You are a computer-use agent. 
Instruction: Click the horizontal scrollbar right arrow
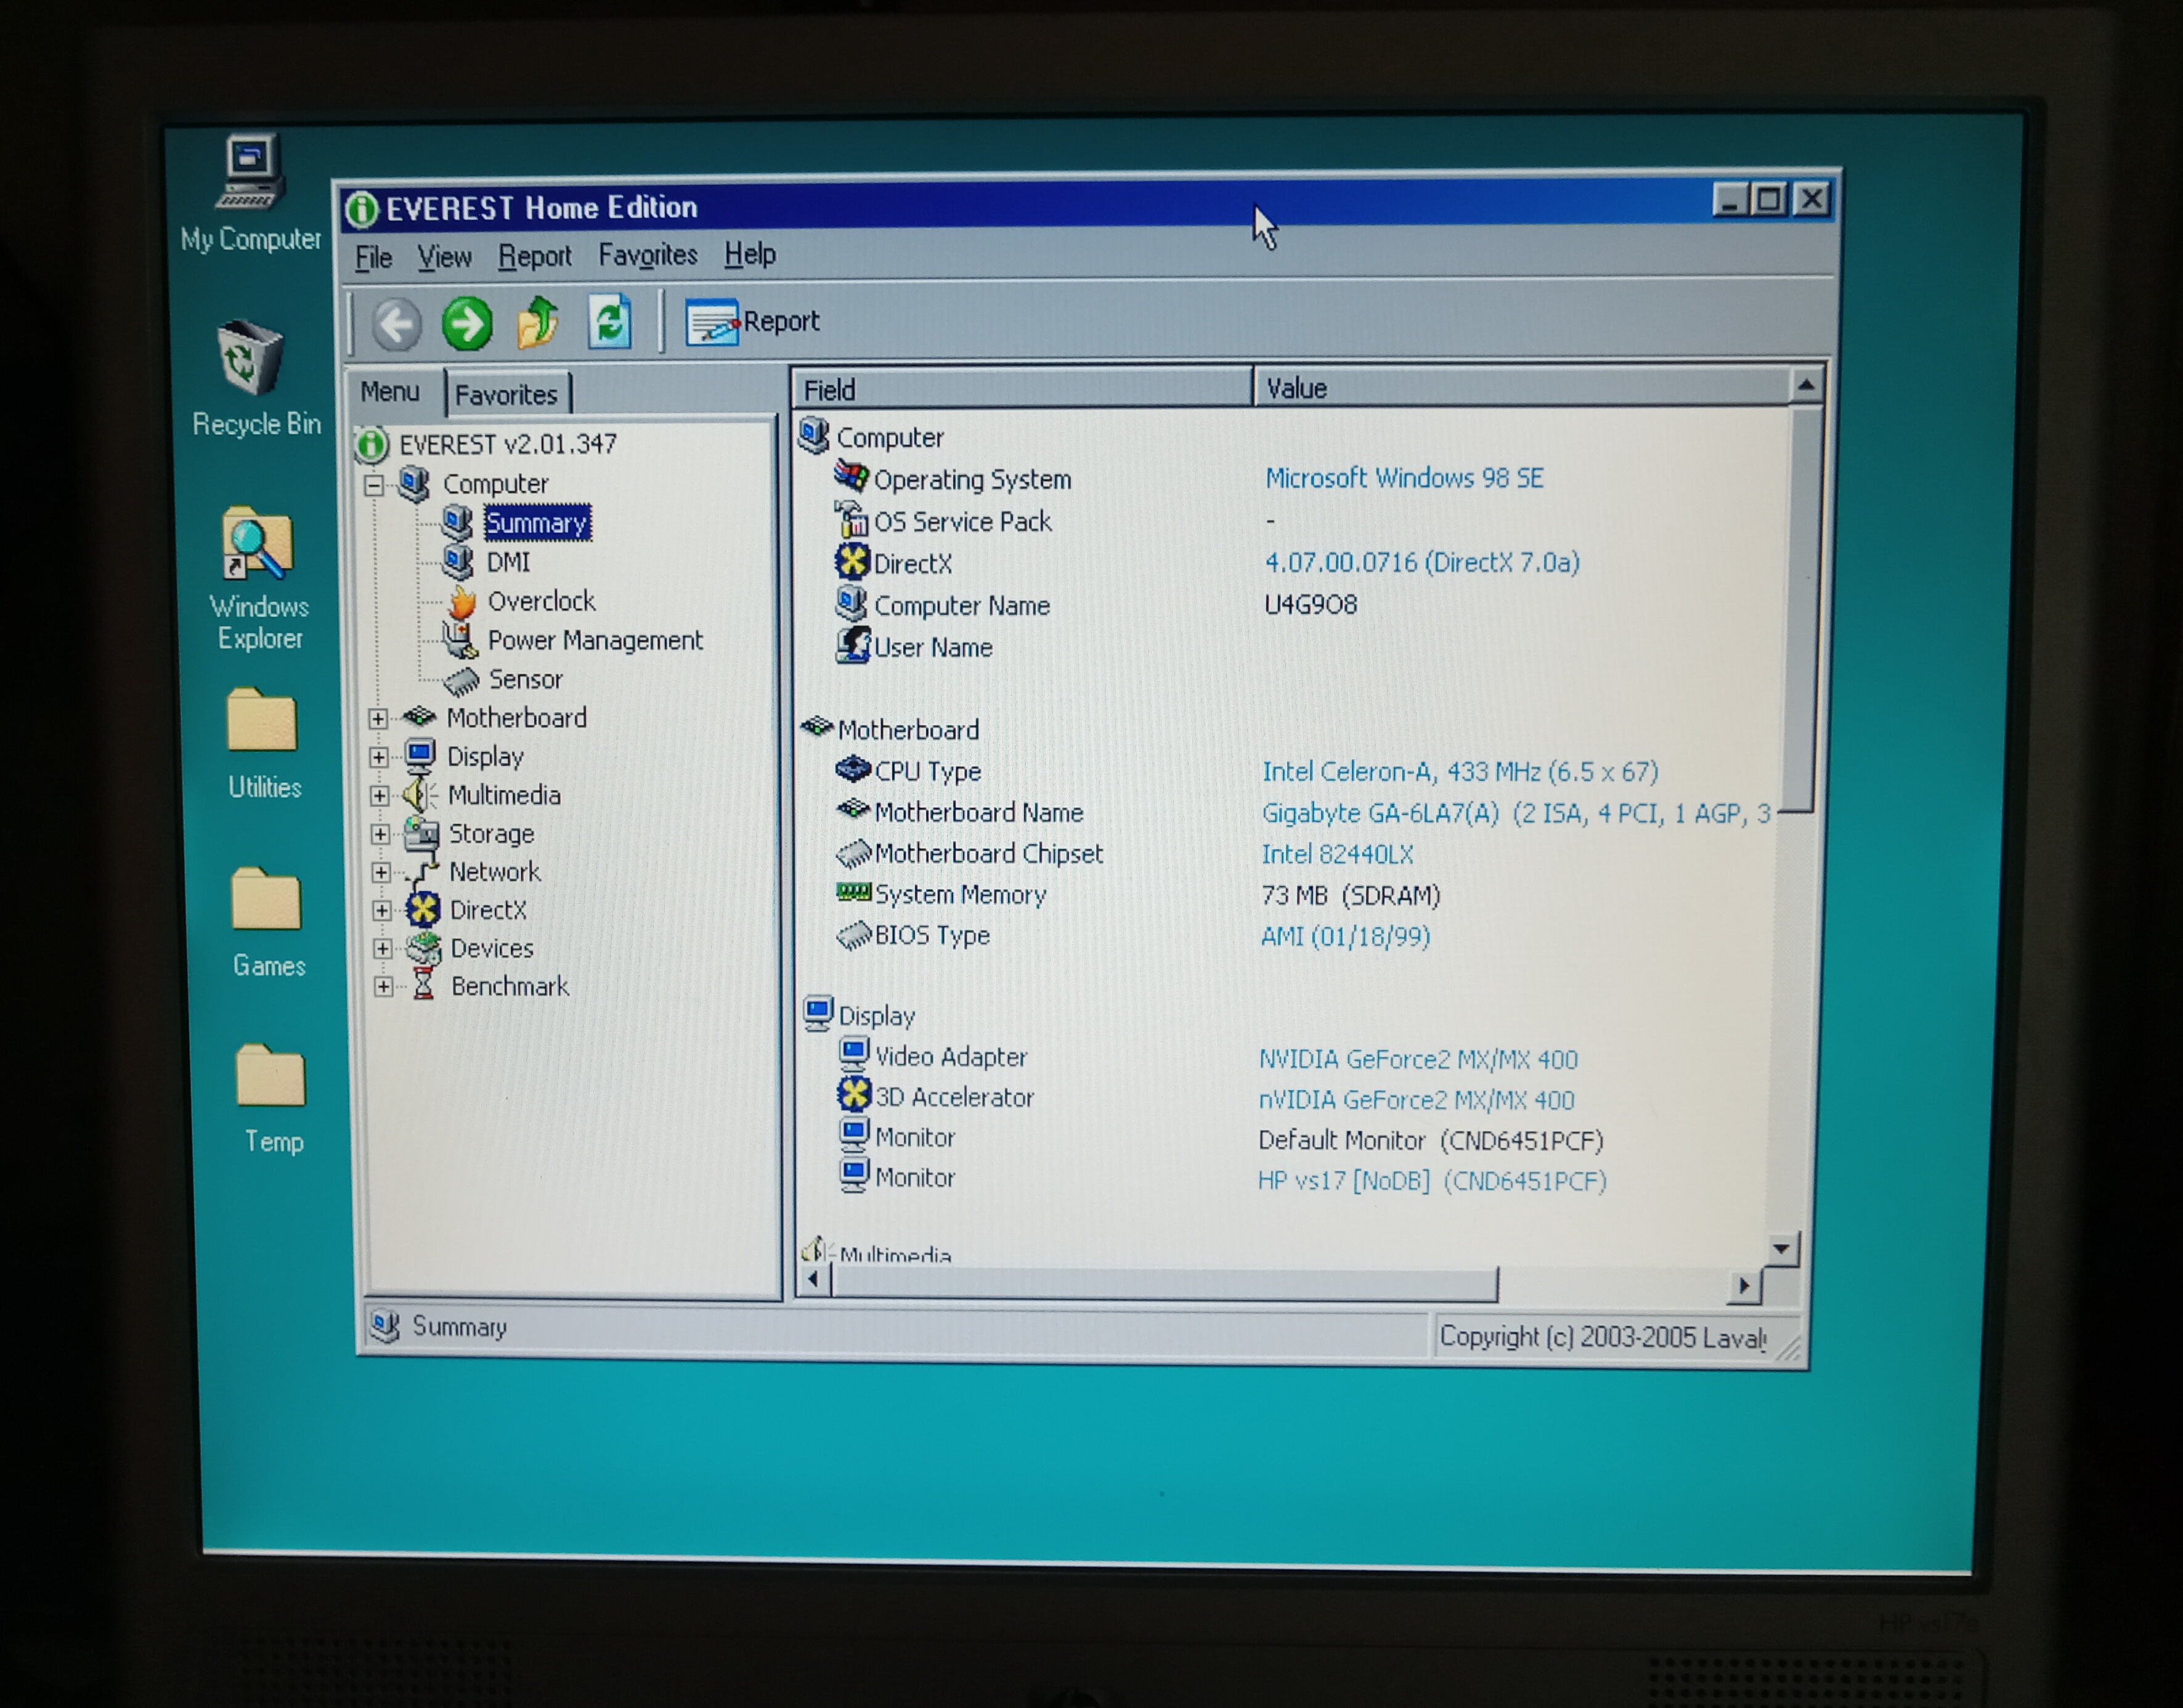[x=1744, y=1285]
